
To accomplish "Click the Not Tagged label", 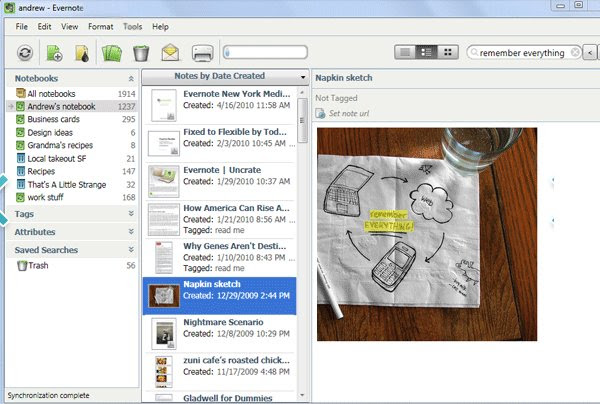I will coord(336,98).
